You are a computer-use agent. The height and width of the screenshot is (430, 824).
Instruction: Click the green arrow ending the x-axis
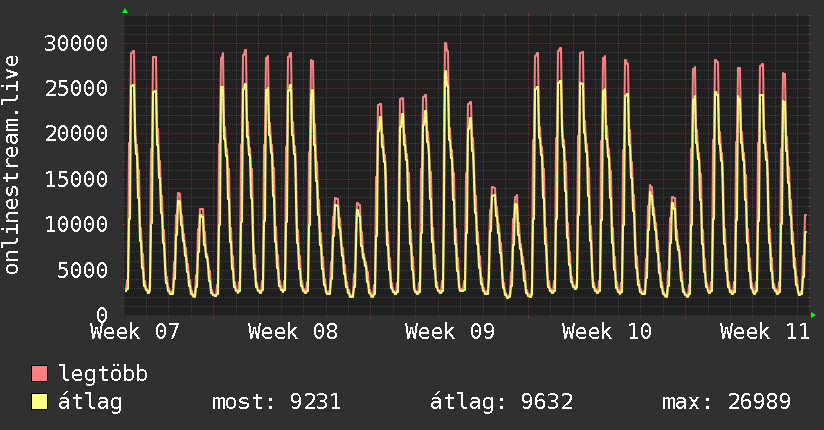click(813, 315)
